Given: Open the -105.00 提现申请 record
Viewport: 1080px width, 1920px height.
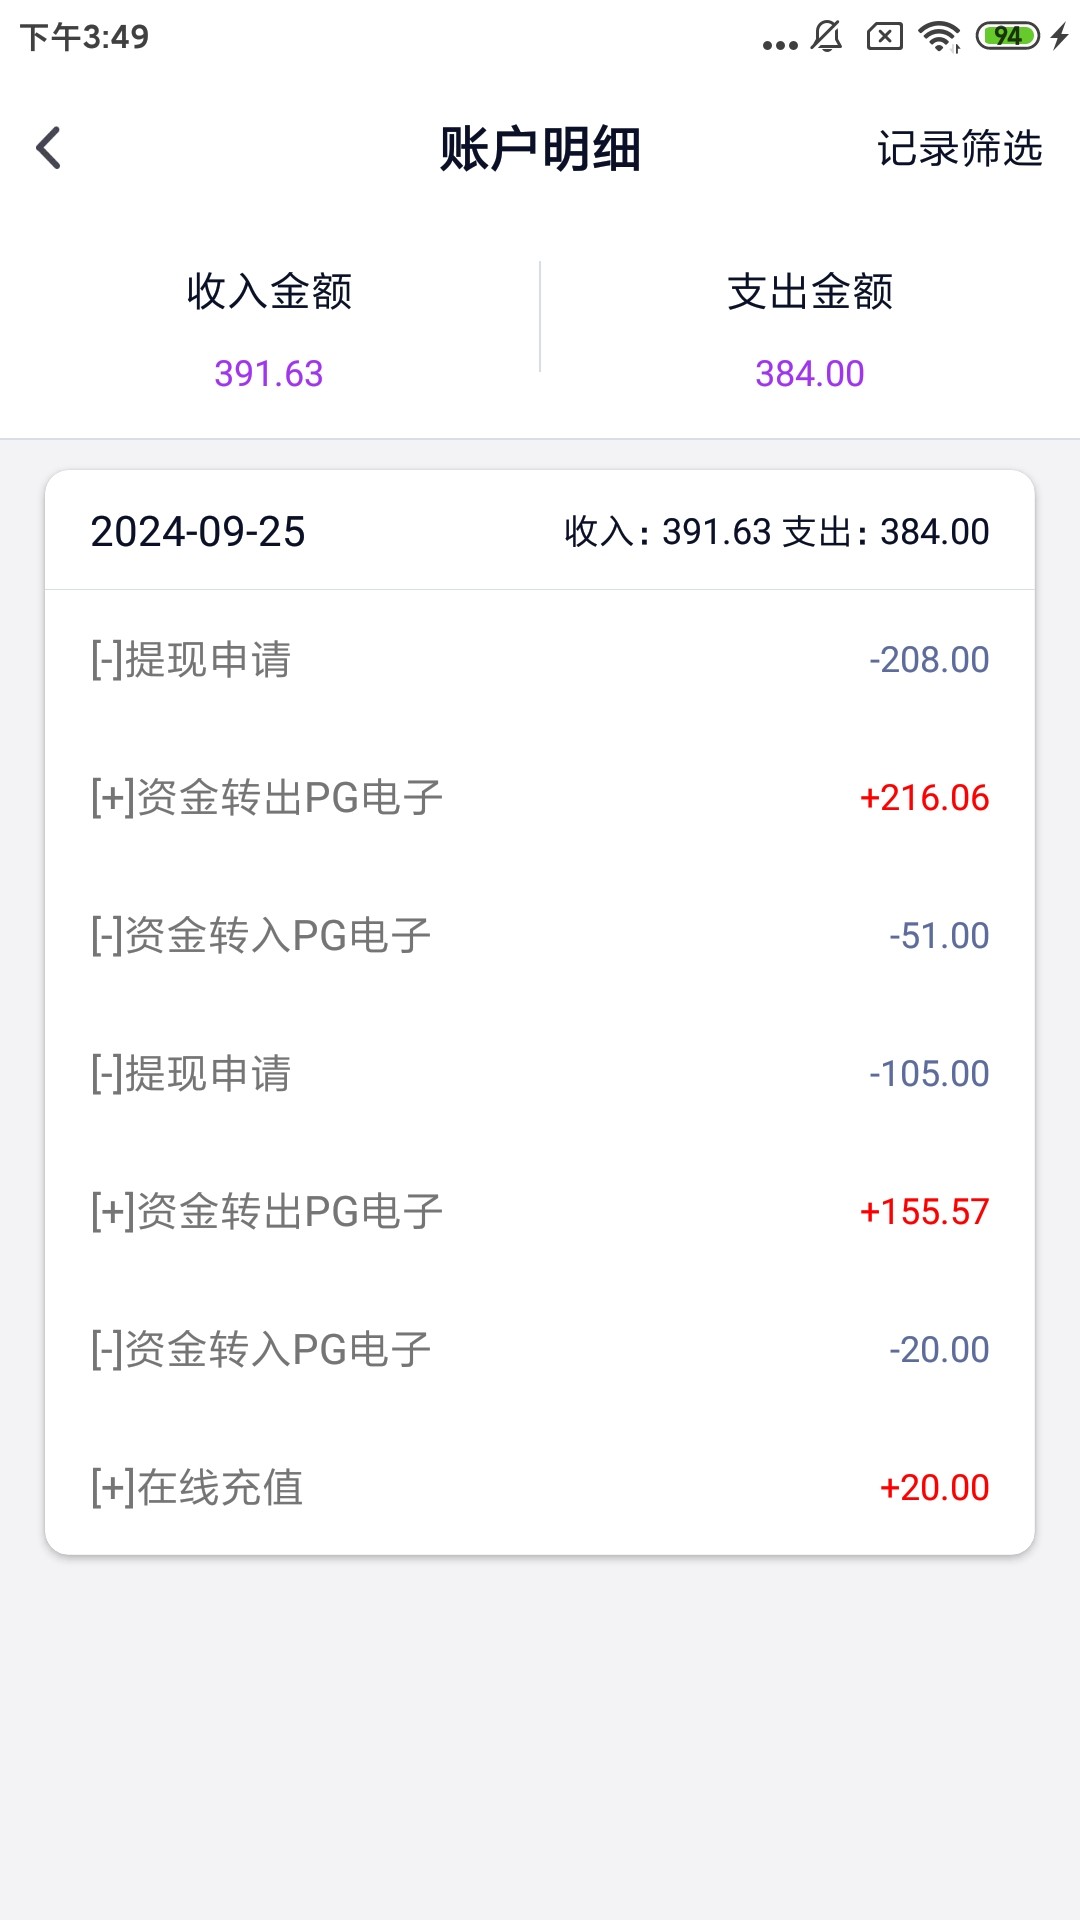Looking at the screenshot, I should (x=540, y=1074).
